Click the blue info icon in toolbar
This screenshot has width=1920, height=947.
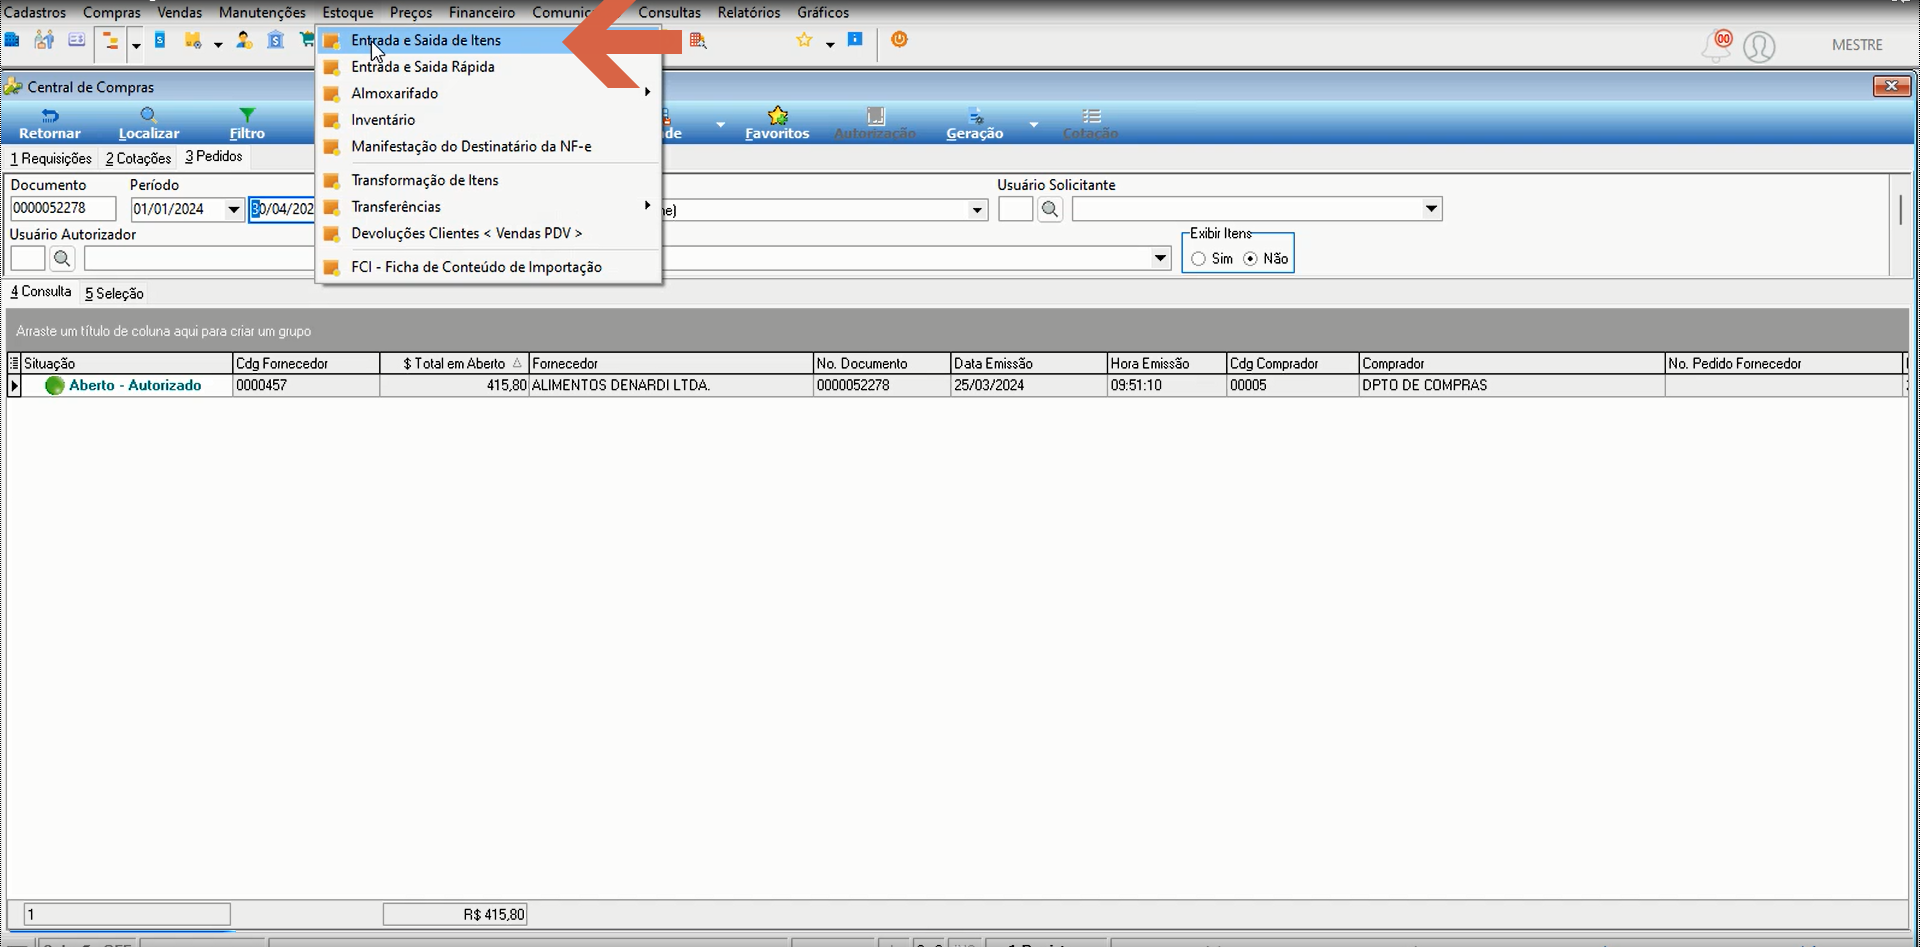coord(855,40)
